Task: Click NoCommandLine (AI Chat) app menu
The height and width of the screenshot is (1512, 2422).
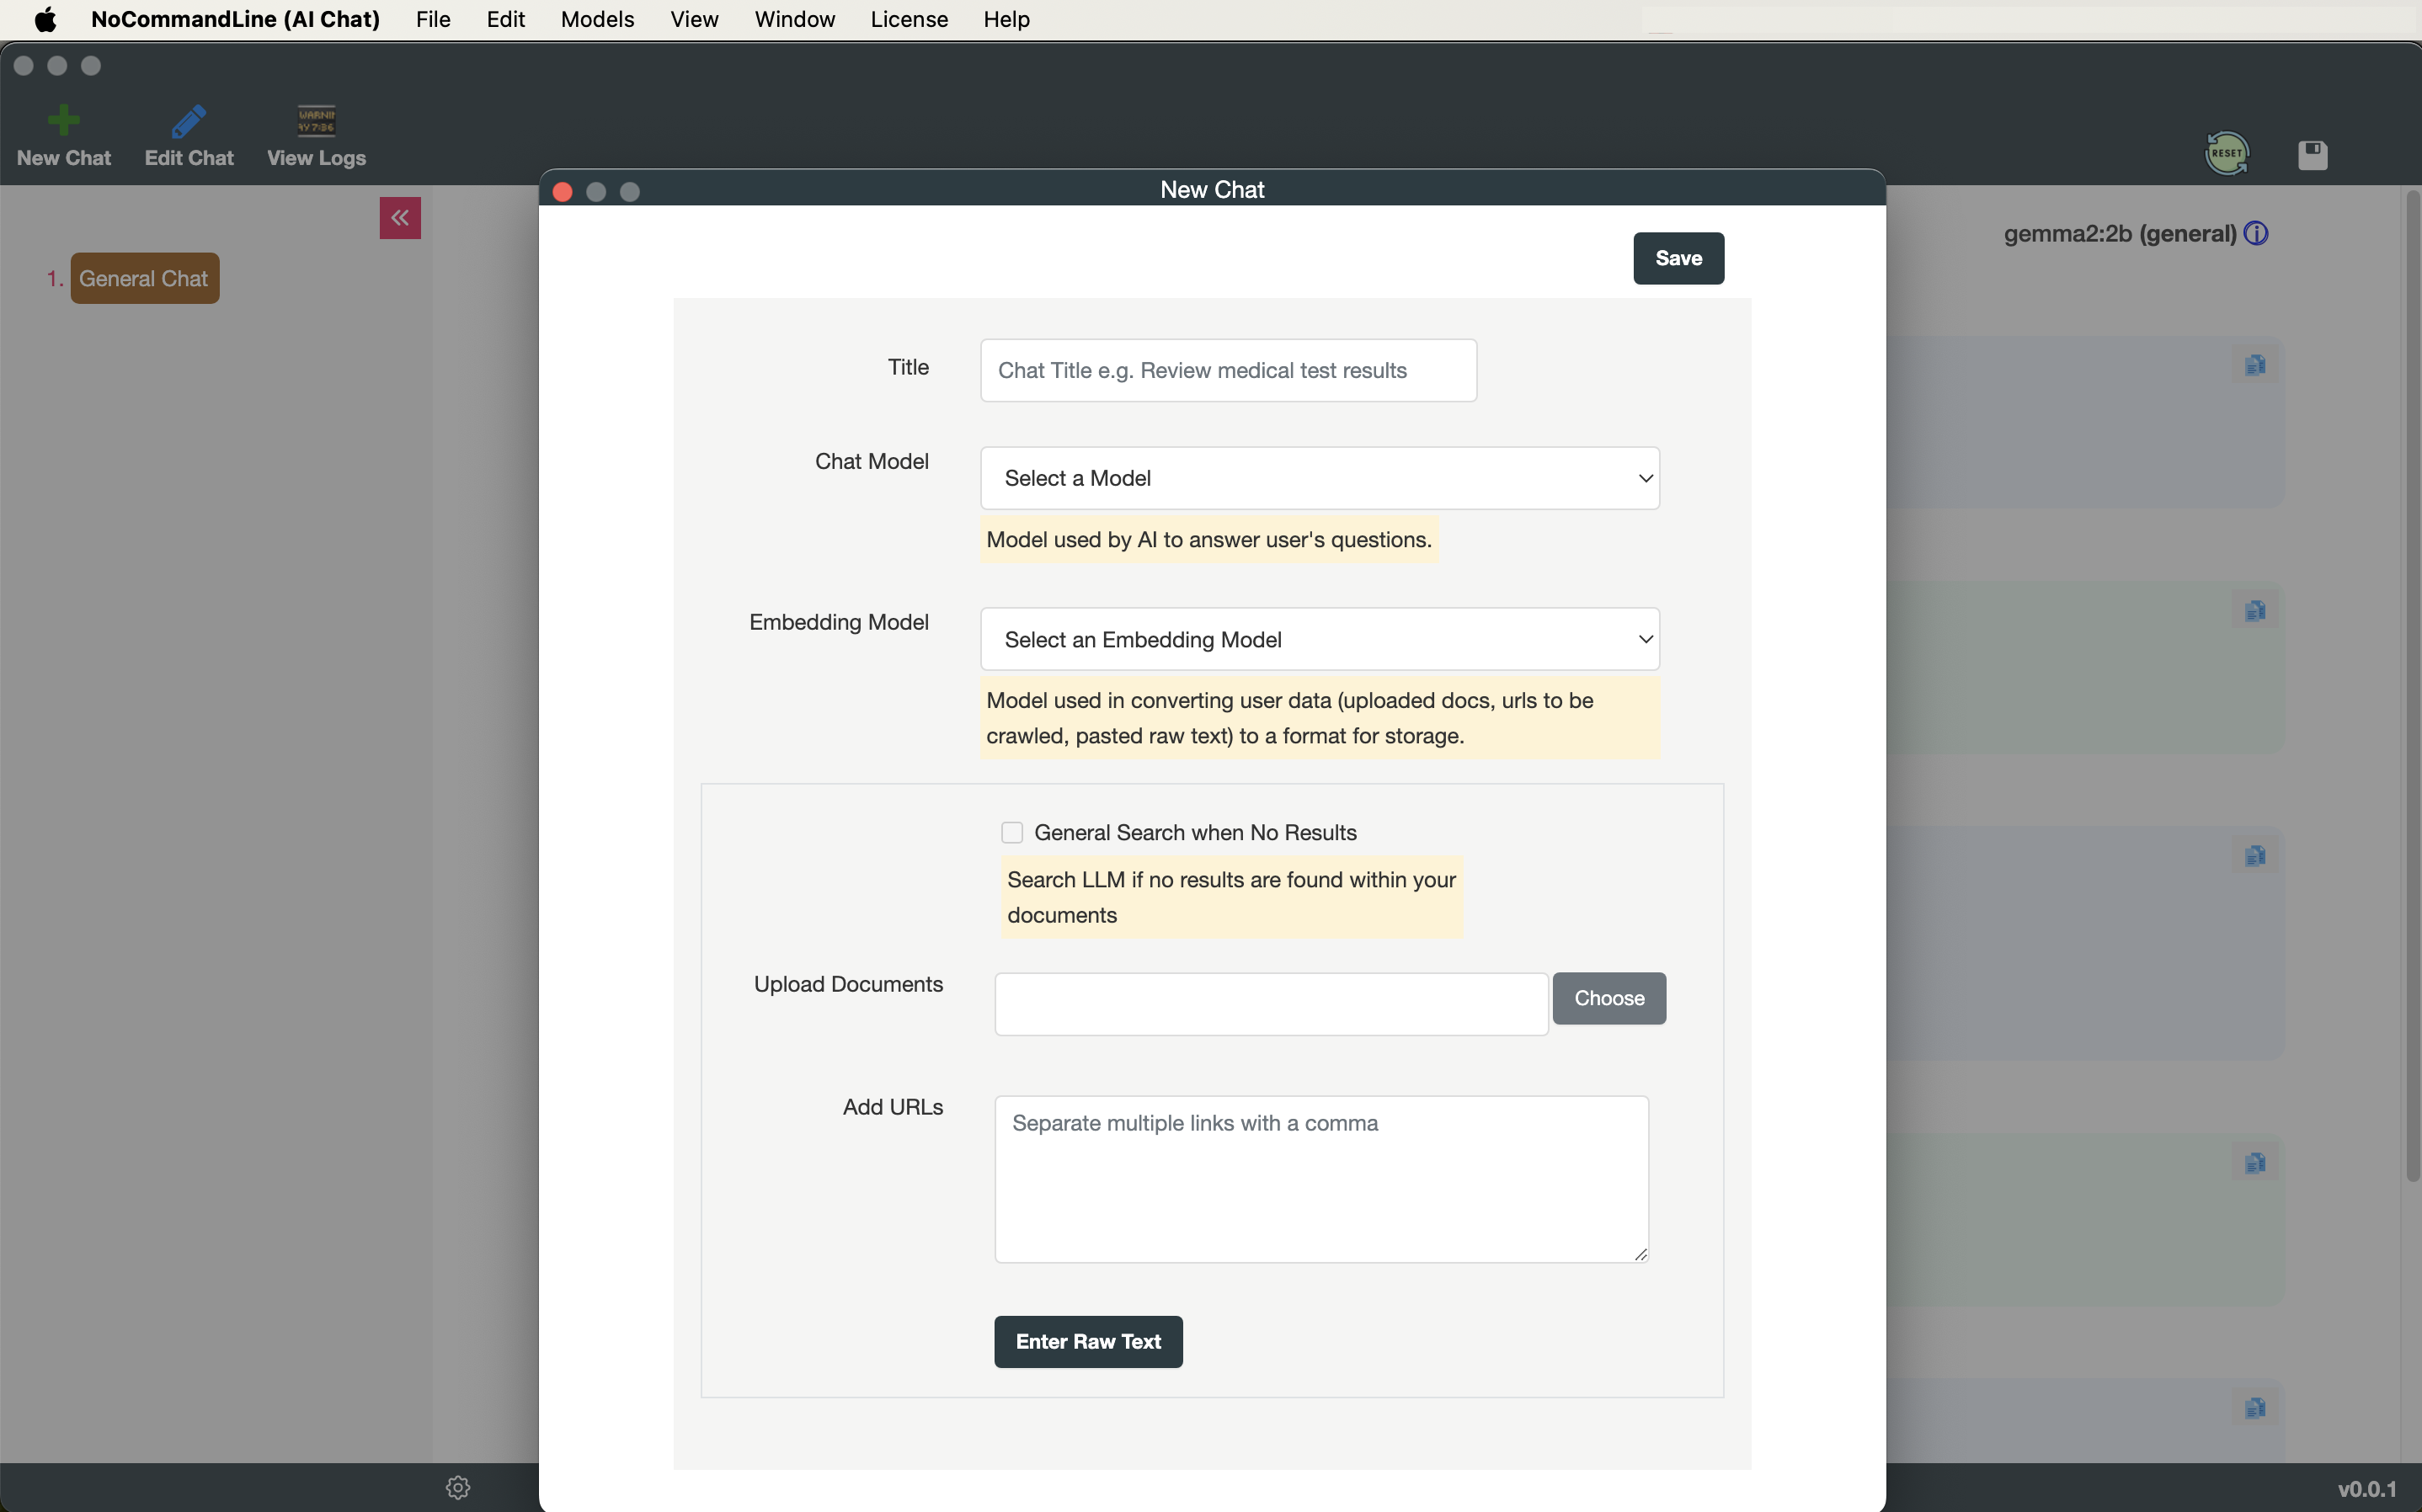Action: coord(235,19)
